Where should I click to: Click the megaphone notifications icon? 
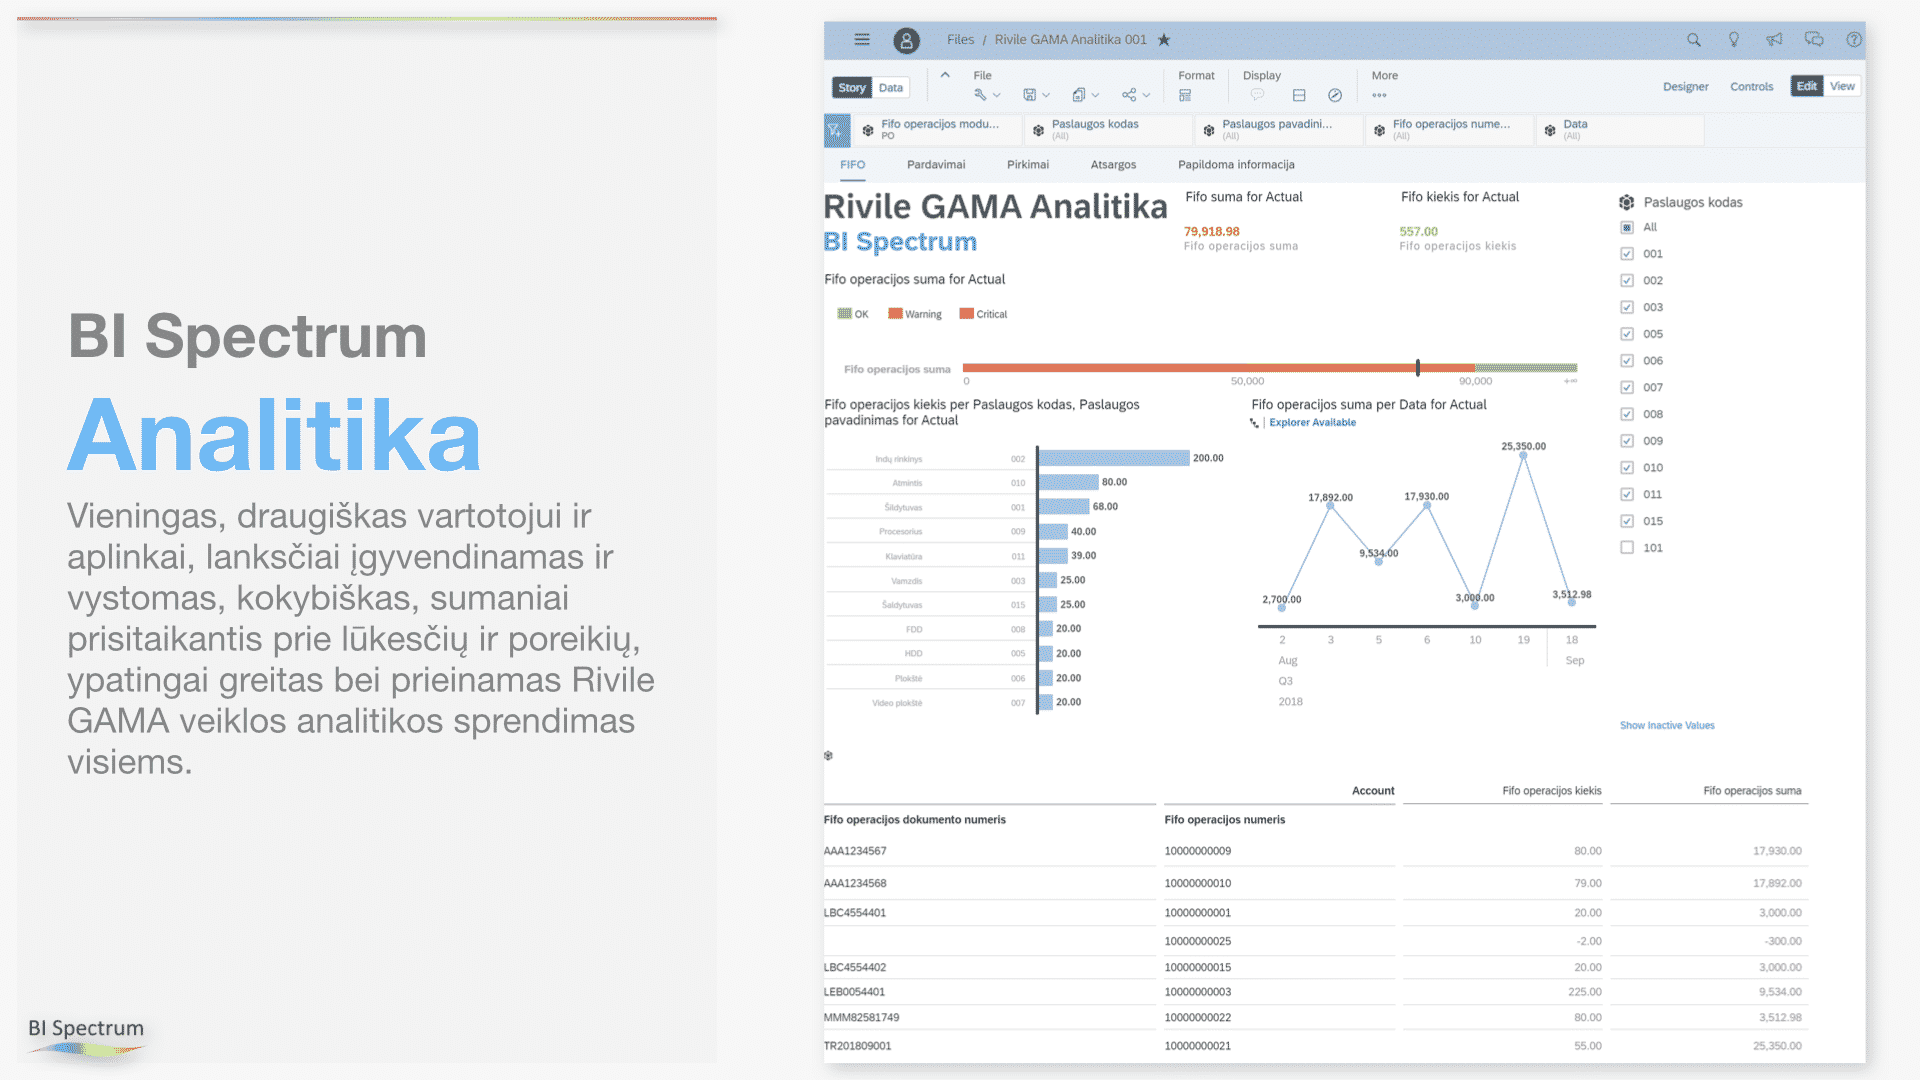1773,40
